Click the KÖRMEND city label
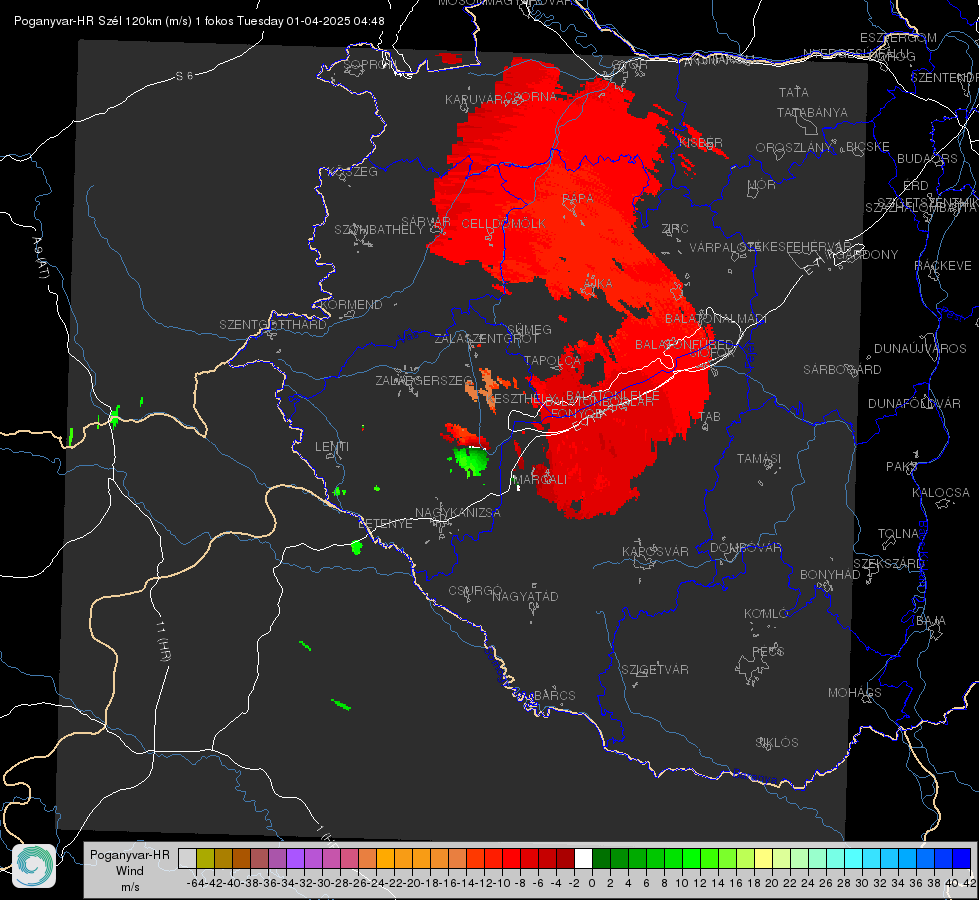This screenshot has height=900, width=979. [x=352, y=305]
